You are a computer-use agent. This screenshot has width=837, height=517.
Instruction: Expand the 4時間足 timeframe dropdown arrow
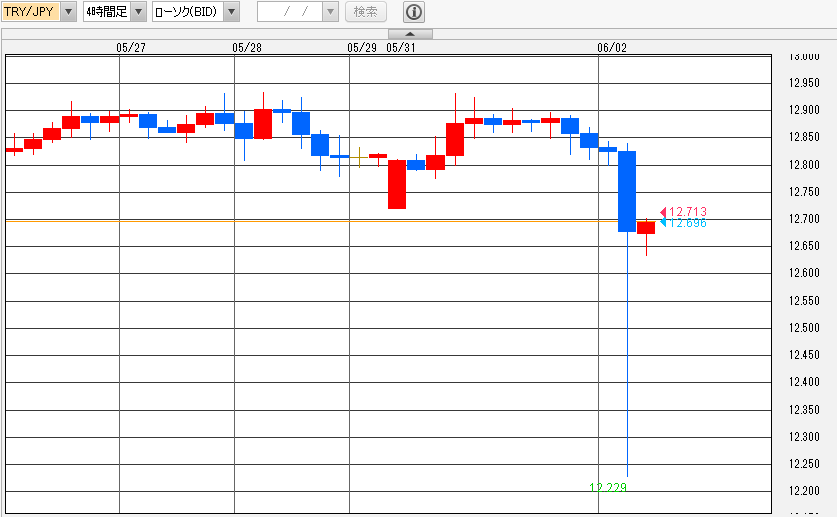138,11
